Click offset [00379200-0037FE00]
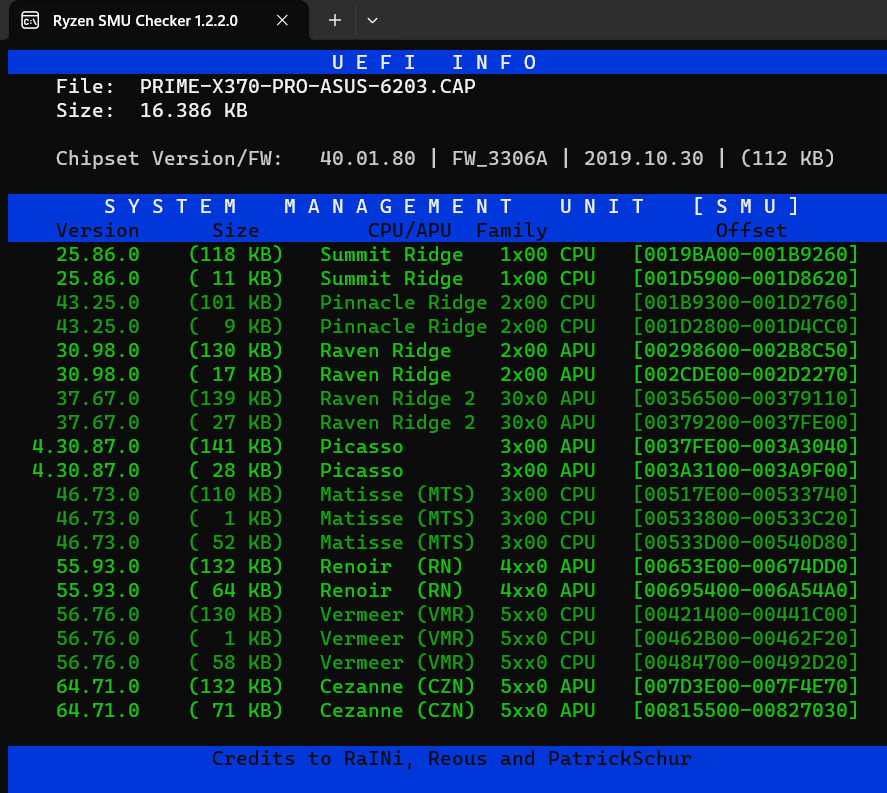This screenshot has height=793, width=887. (746, 423)
